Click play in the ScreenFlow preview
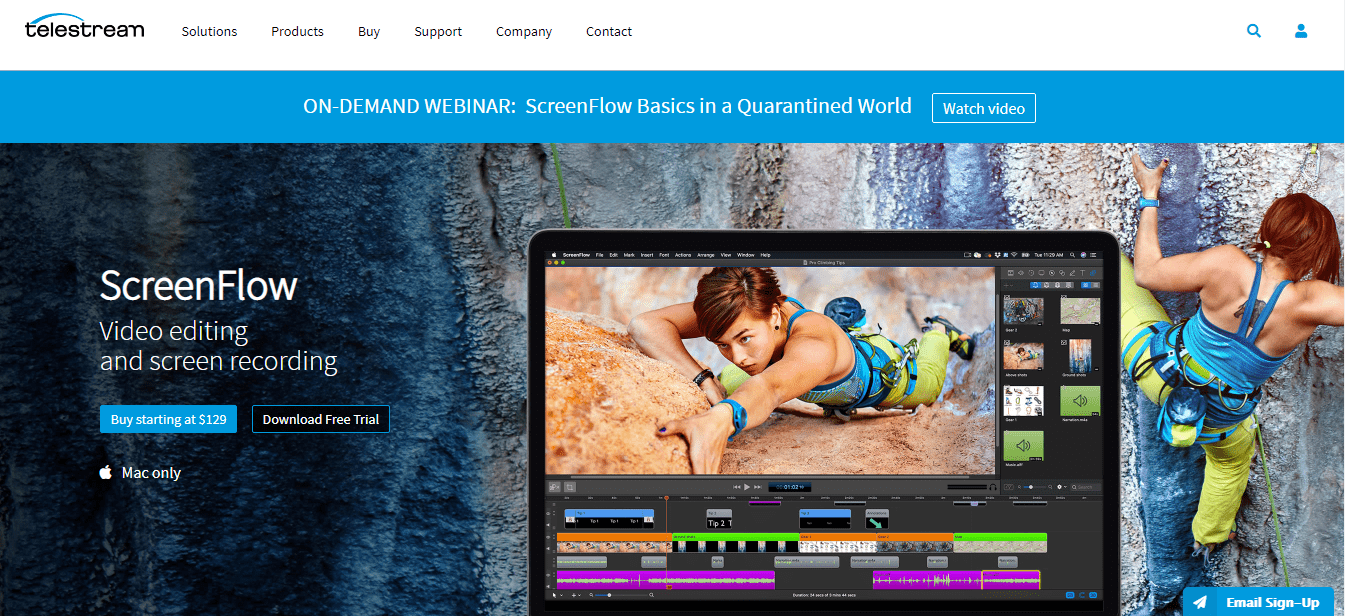 point(747,487)
